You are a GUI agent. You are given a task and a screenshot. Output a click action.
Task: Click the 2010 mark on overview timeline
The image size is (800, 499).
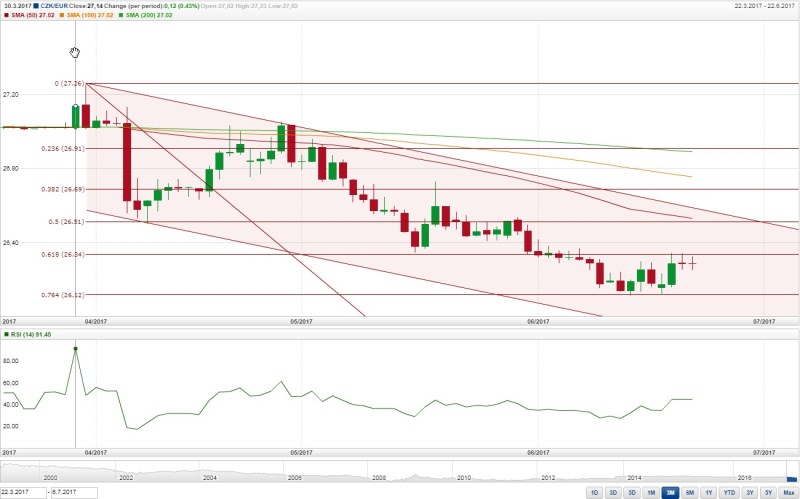point(463,478)
